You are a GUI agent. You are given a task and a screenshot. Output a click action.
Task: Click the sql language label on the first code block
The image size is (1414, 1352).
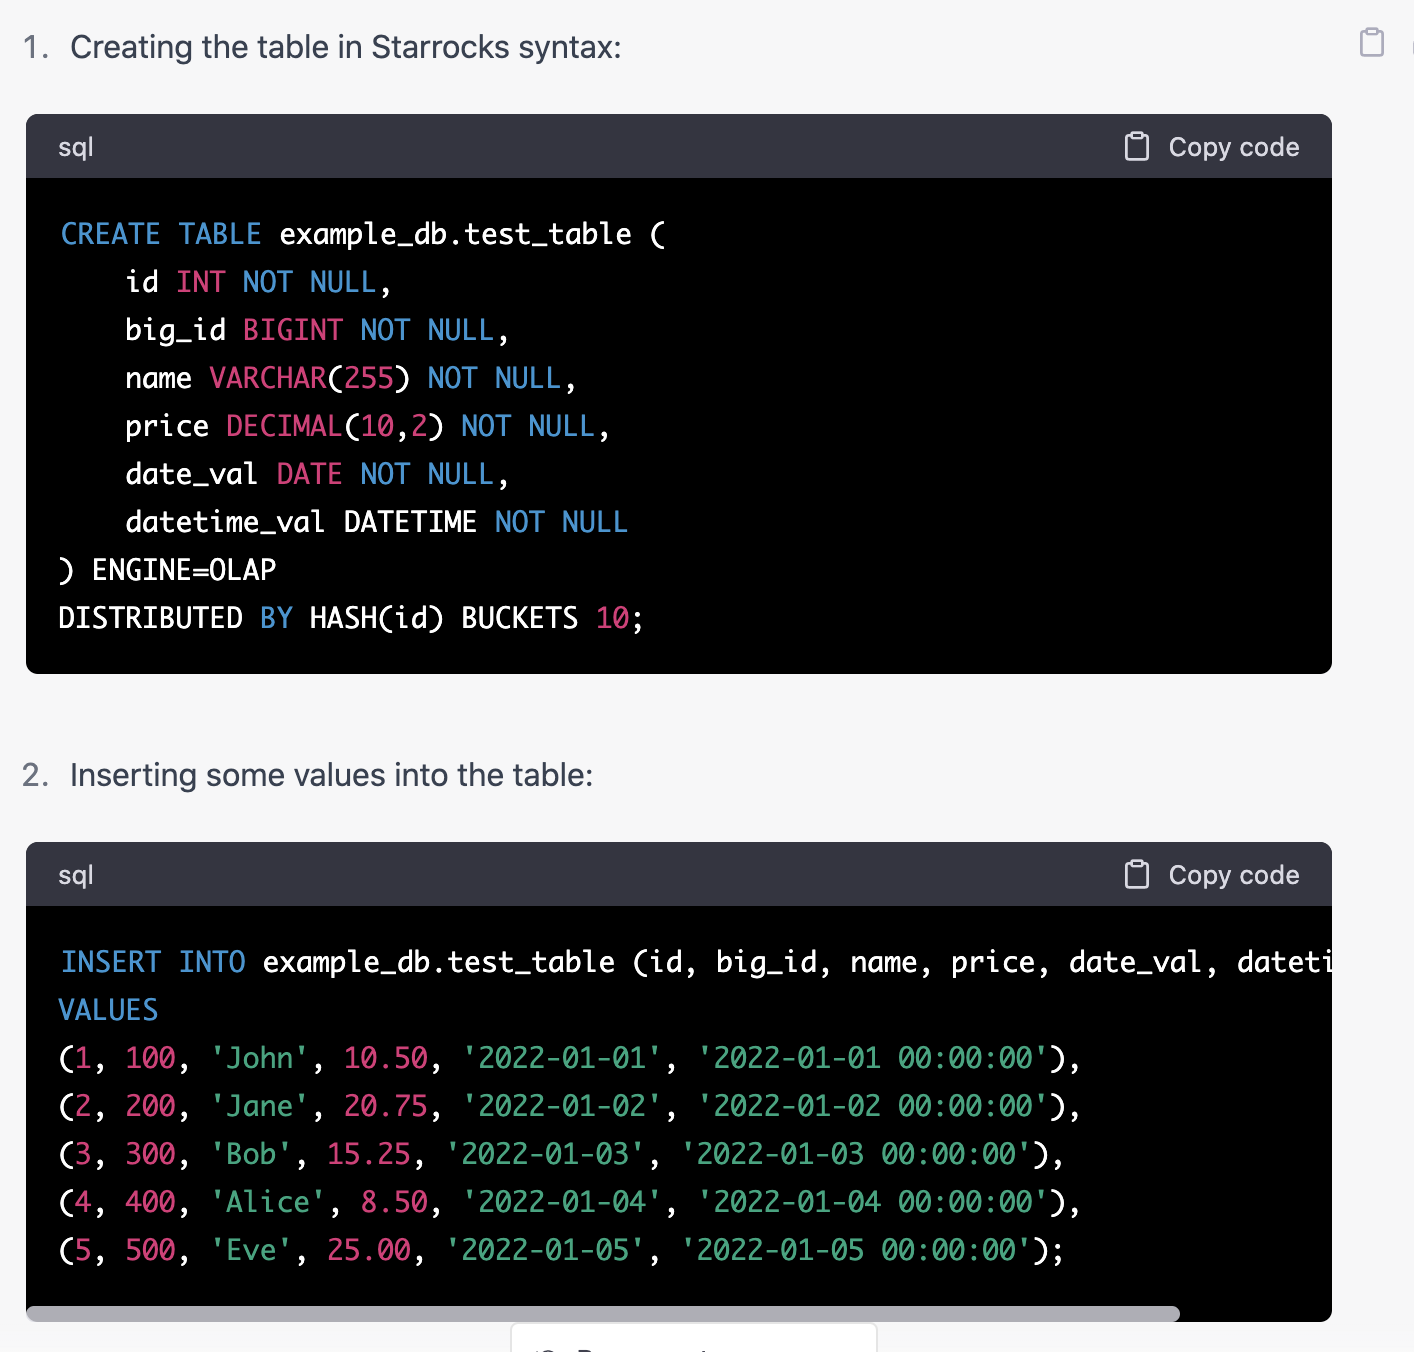76,147
